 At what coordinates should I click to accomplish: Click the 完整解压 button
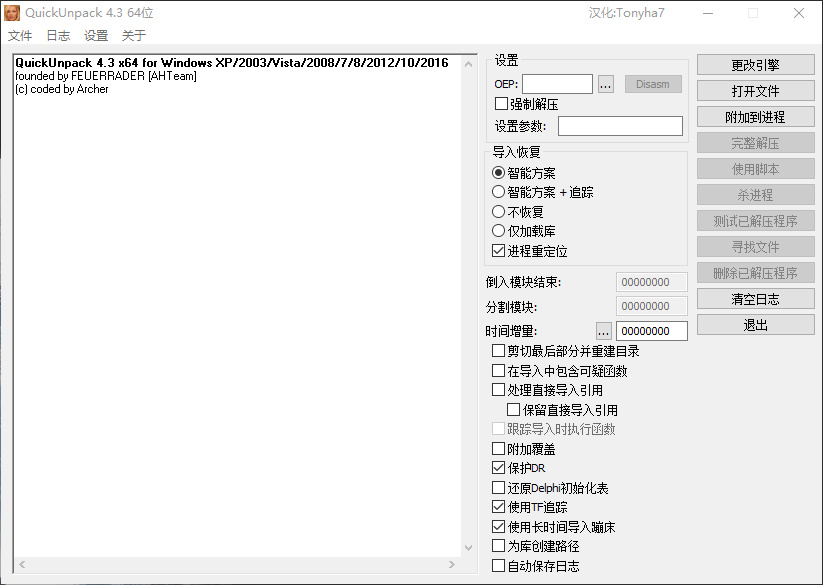click(x=755, y=143)
